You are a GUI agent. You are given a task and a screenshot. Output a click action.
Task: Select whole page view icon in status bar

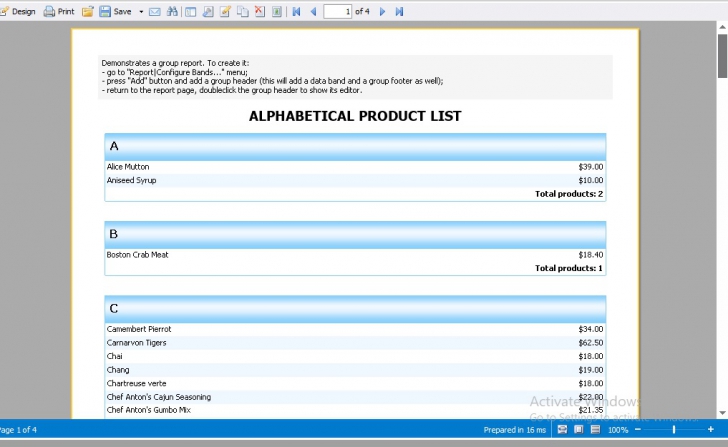click(x=578, y=429)
